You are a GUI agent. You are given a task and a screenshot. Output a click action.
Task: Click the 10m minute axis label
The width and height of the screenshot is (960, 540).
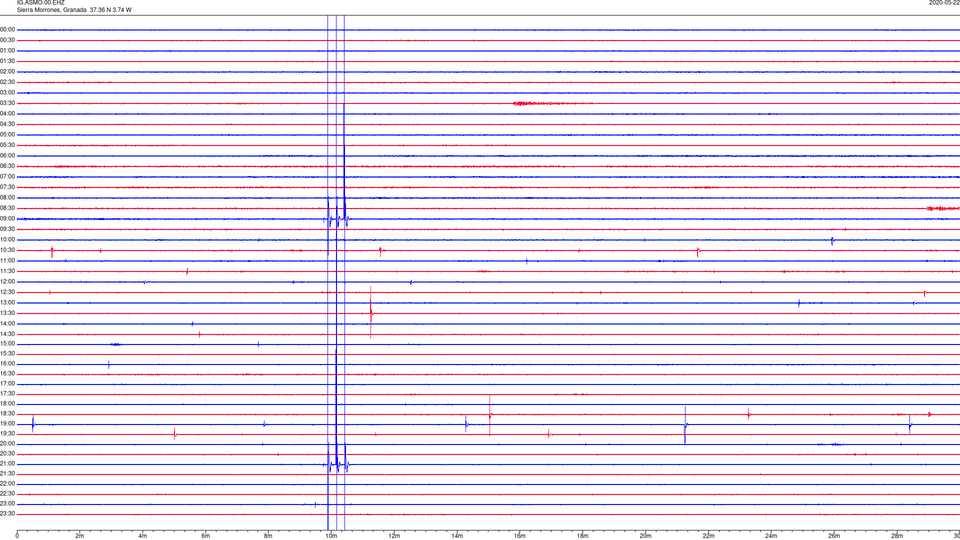coord(331,536)
